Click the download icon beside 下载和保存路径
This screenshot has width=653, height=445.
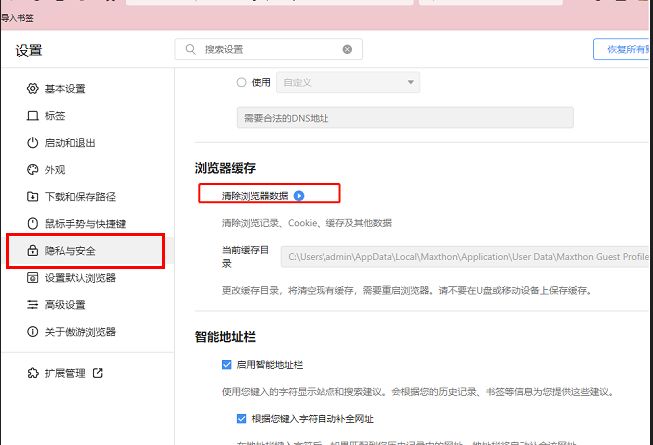click(33, 197)
